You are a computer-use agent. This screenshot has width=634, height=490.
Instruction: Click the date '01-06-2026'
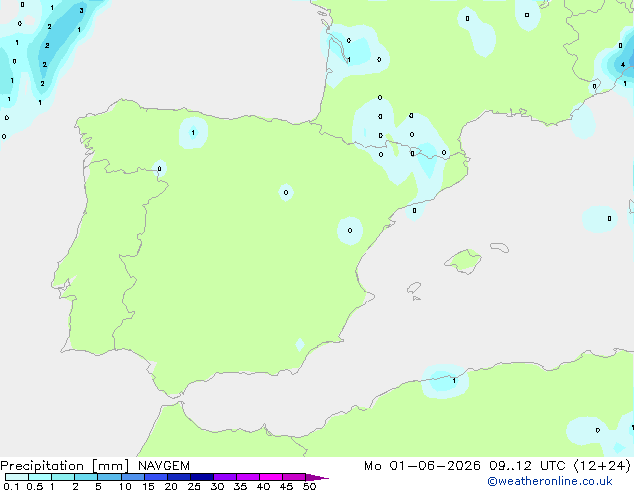click(435, 466)
